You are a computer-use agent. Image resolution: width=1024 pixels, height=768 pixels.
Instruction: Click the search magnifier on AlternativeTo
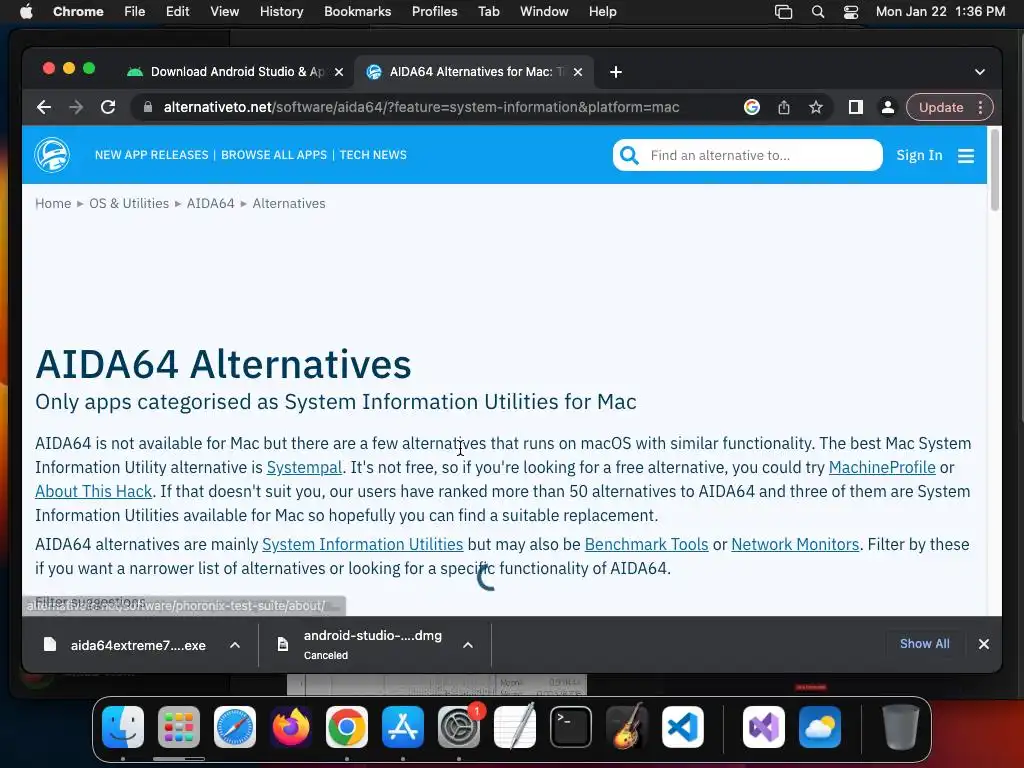click(x=629, y=155)
